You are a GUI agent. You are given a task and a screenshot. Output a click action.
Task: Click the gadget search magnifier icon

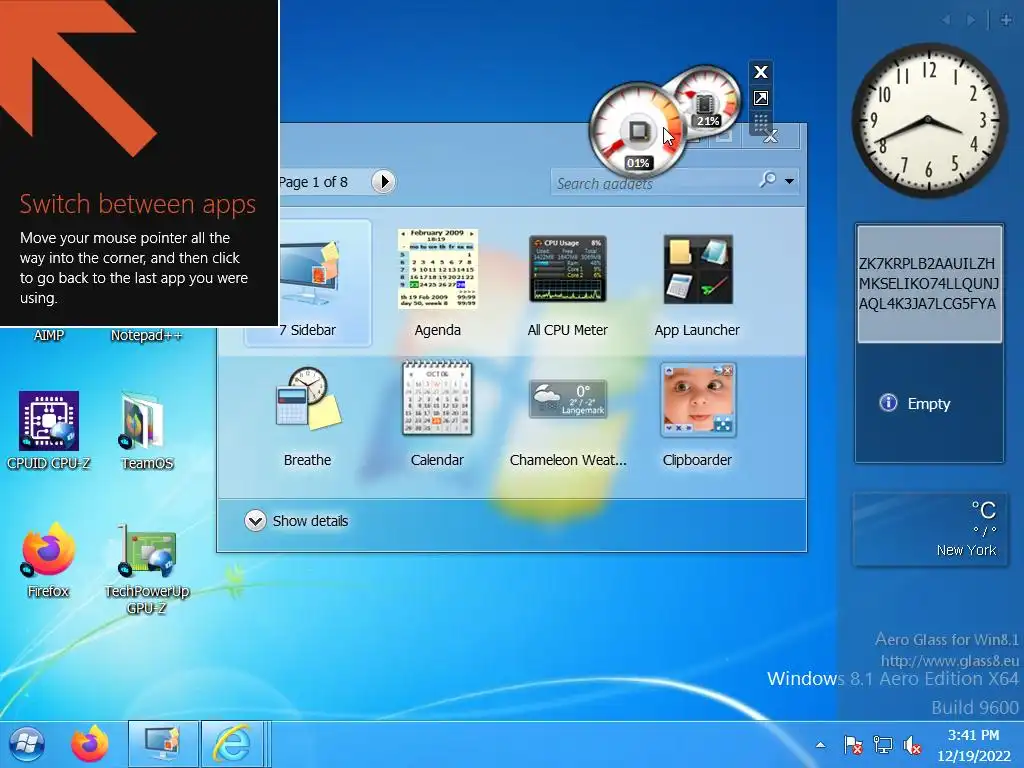pyautogui.click(x=768, y=179)
